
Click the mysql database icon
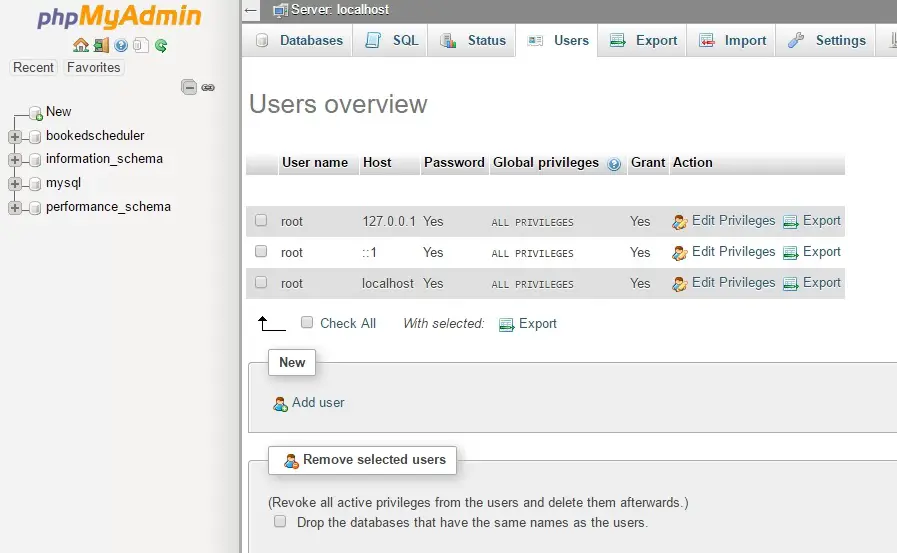click(x=35, y=184)
